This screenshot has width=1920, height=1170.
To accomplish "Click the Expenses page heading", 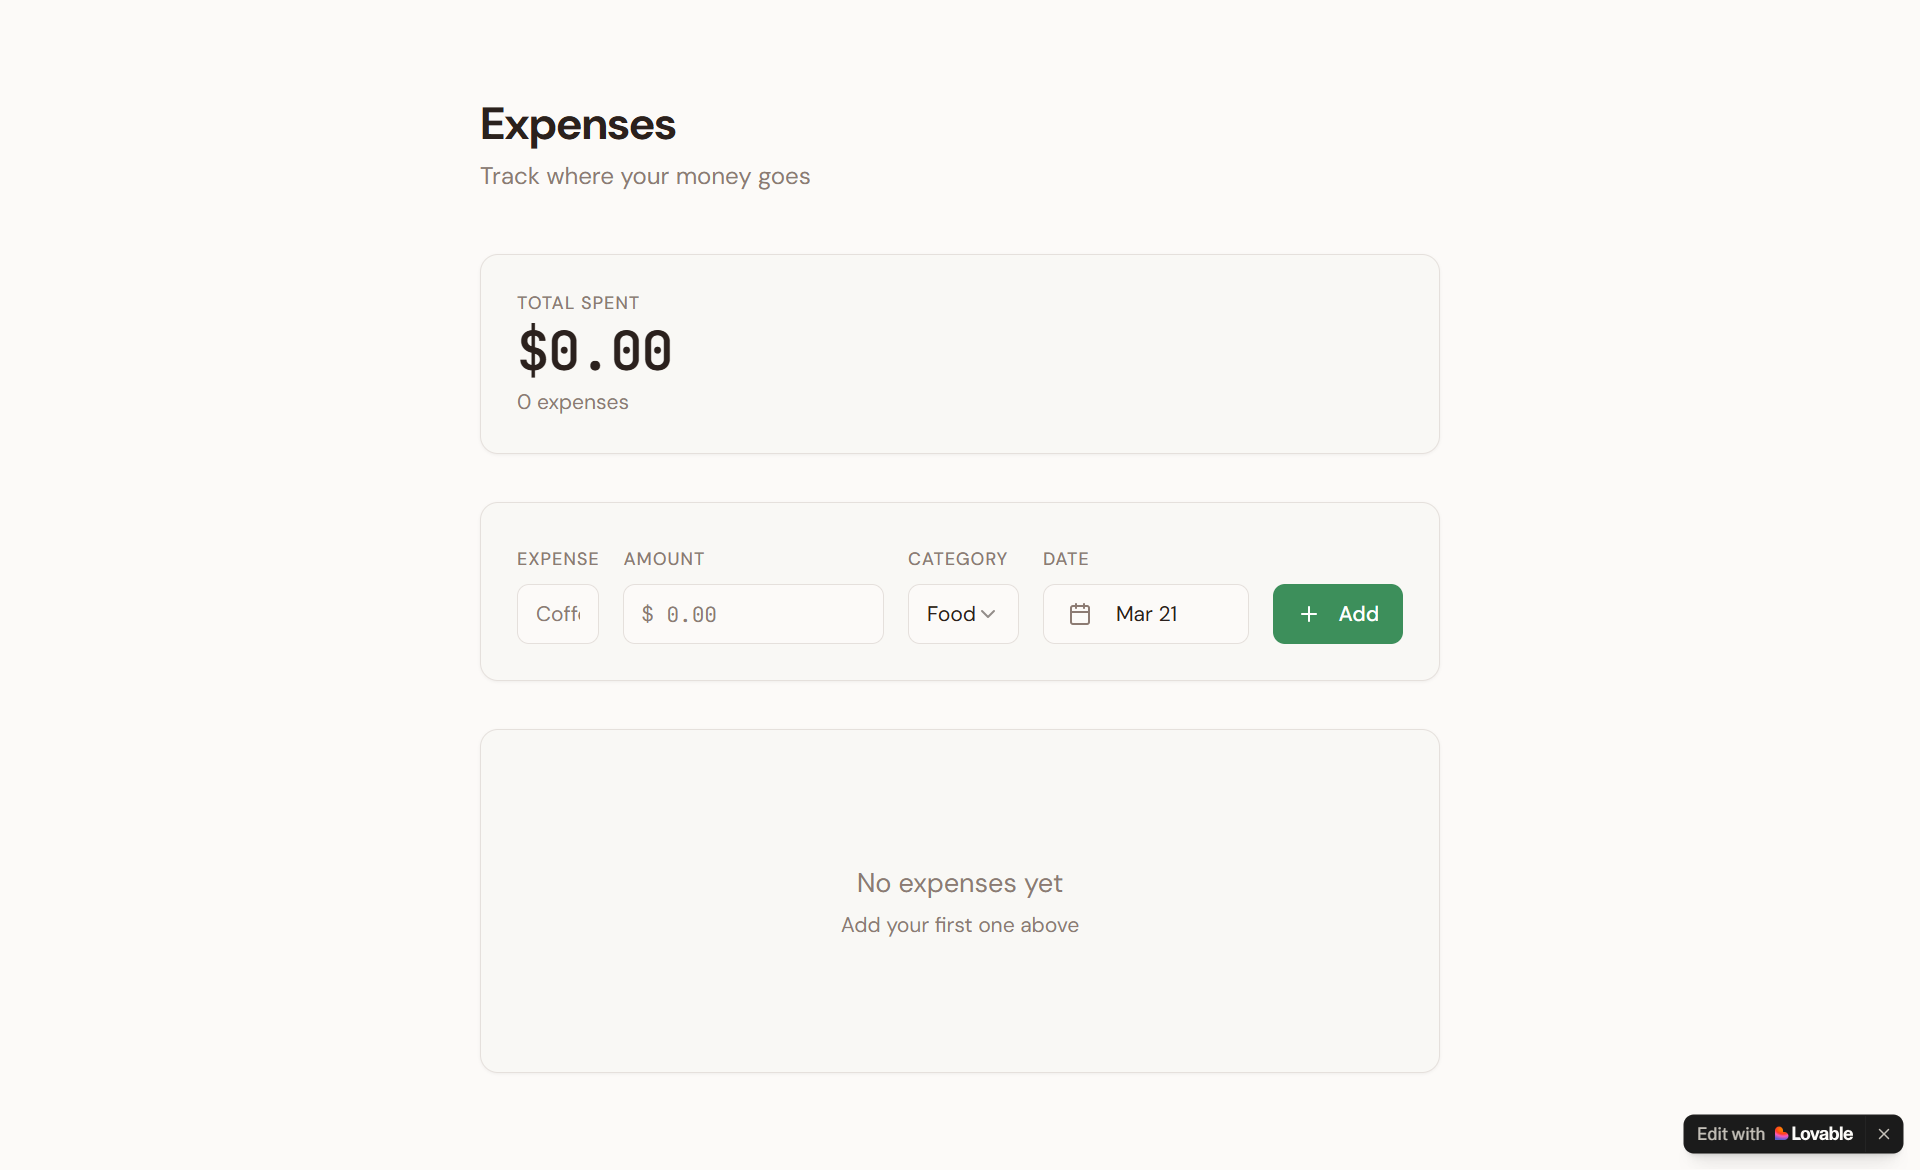I will click(577, 124).
